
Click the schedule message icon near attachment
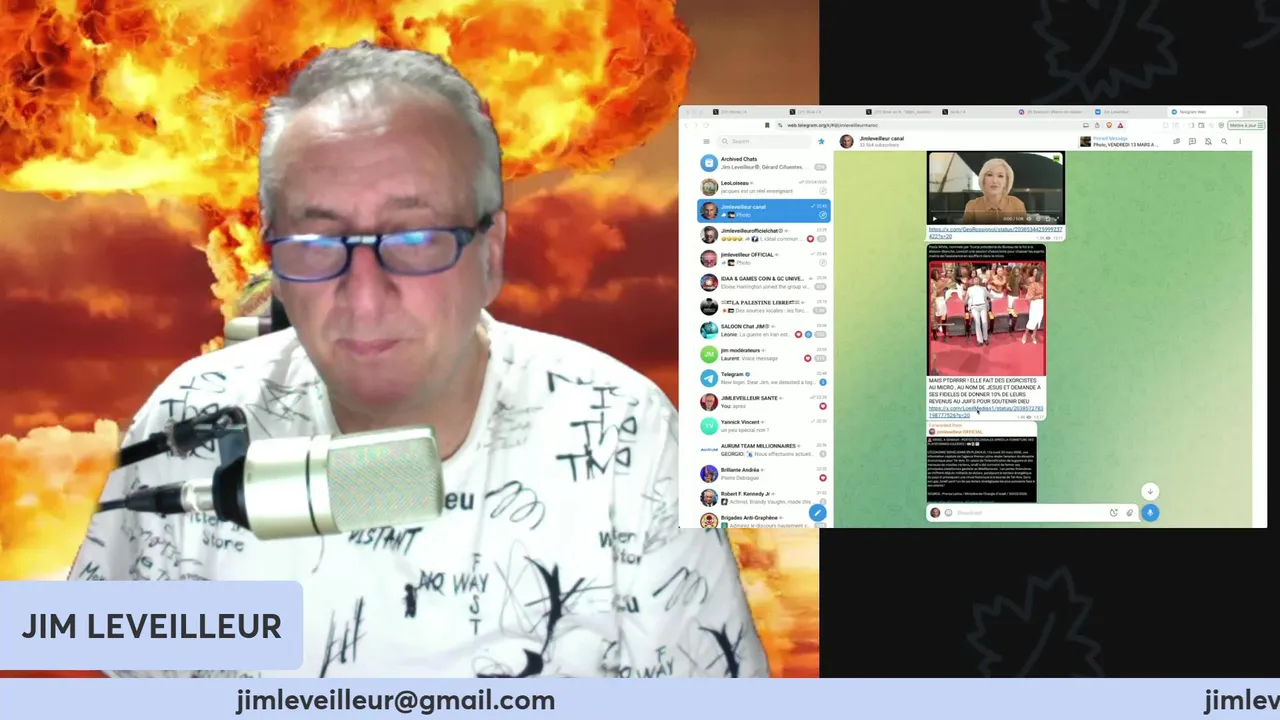[1114, 513]
